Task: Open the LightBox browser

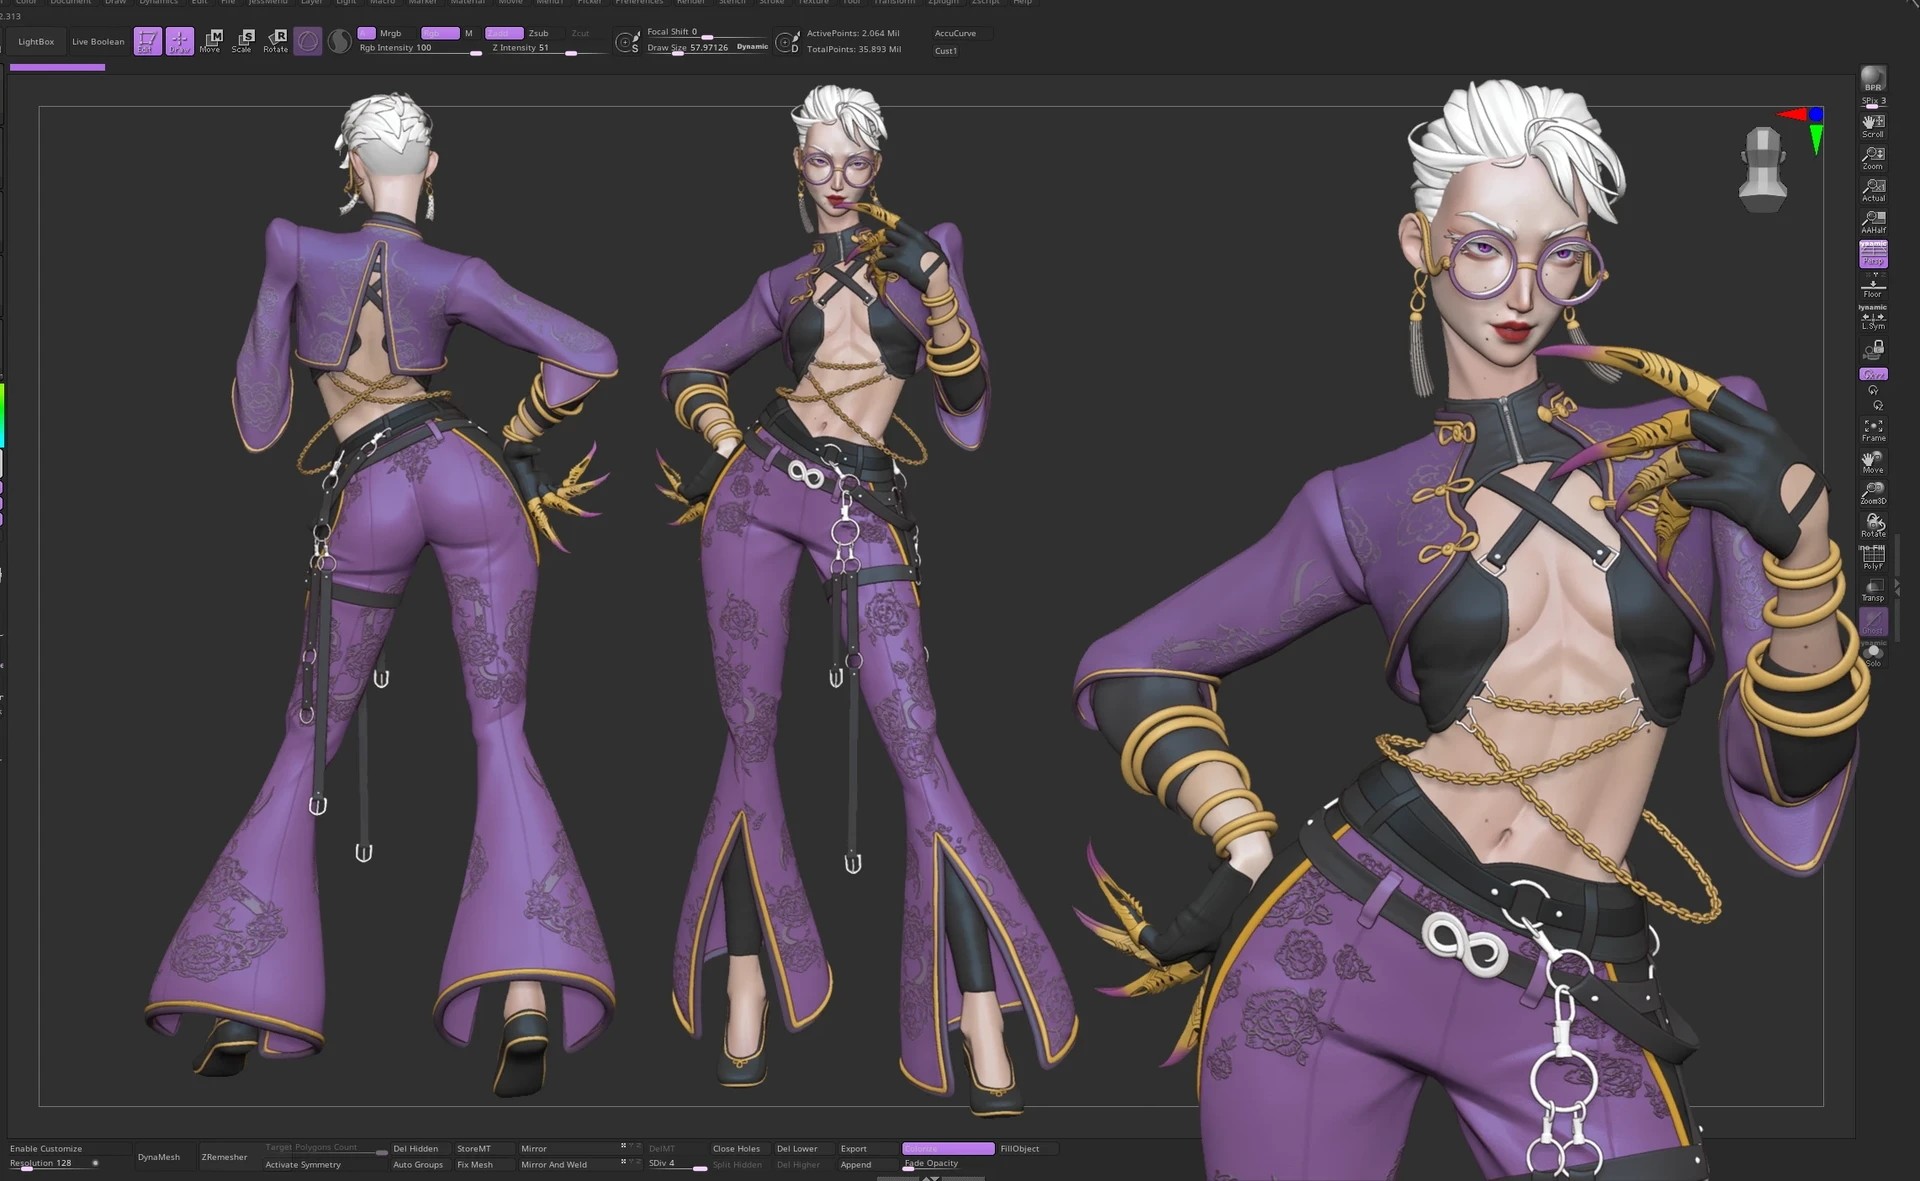Action: point(36,41)
